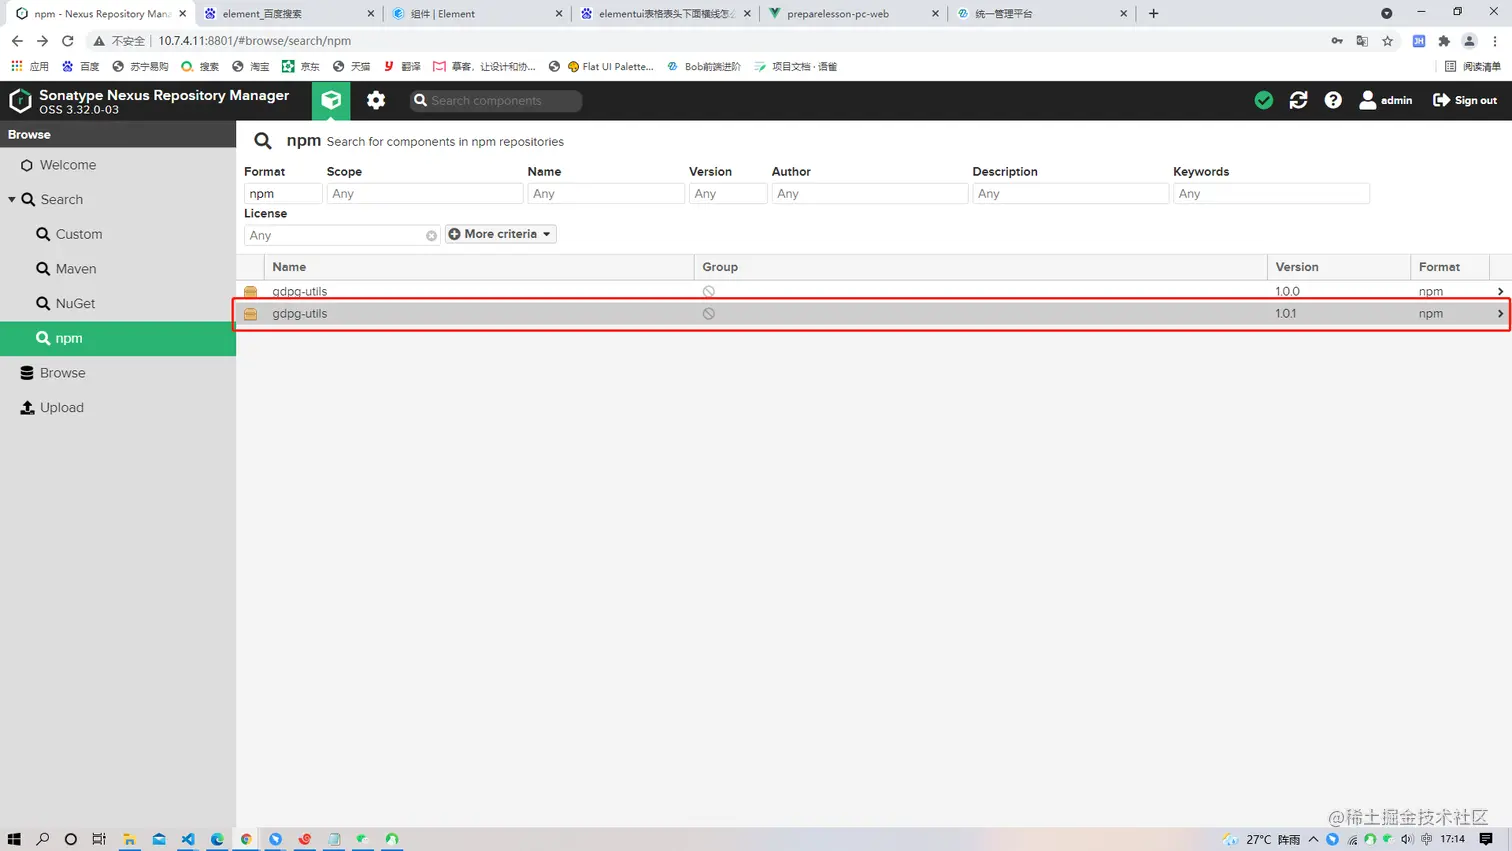This screenshot has width=1512, height=851.
Task: Reload the page with browser refresh
Action: coord(68,41)
